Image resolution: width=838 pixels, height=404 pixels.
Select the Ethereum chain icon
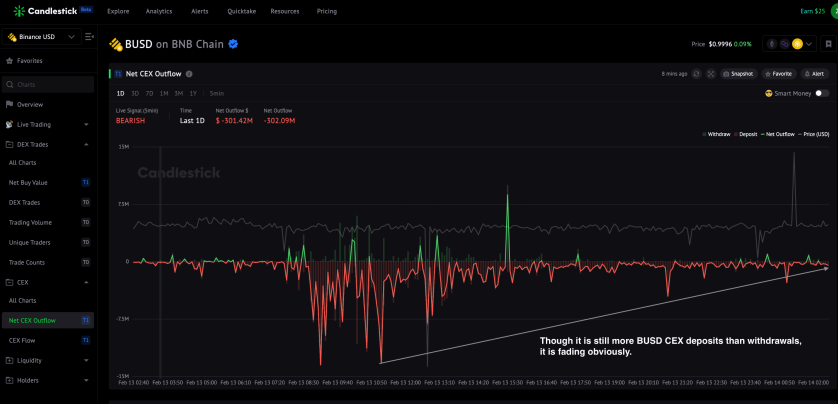(772, 44)
